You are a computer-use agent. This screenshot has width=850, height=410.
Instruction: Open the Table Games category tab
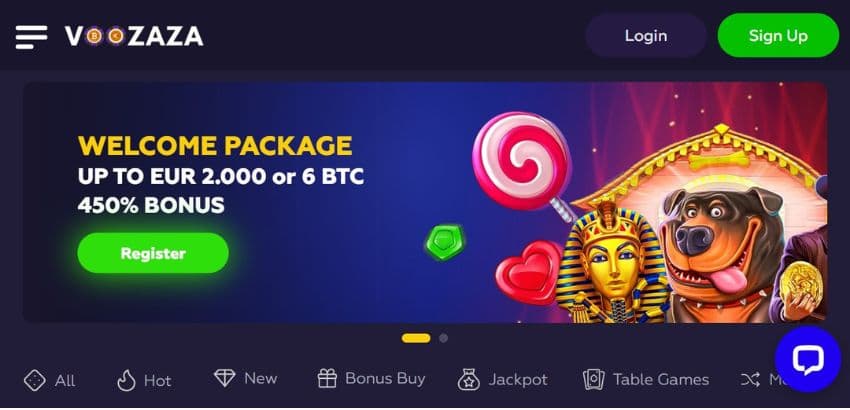[x=646, y=380]
